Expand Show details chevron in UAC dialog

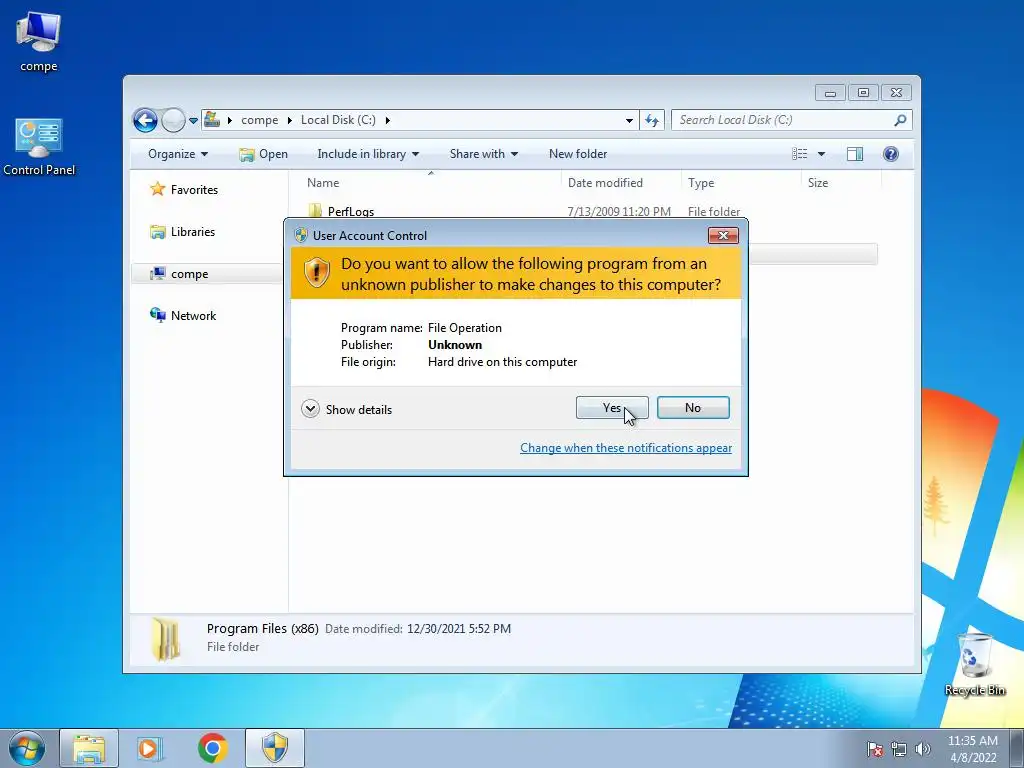point(310,409)
